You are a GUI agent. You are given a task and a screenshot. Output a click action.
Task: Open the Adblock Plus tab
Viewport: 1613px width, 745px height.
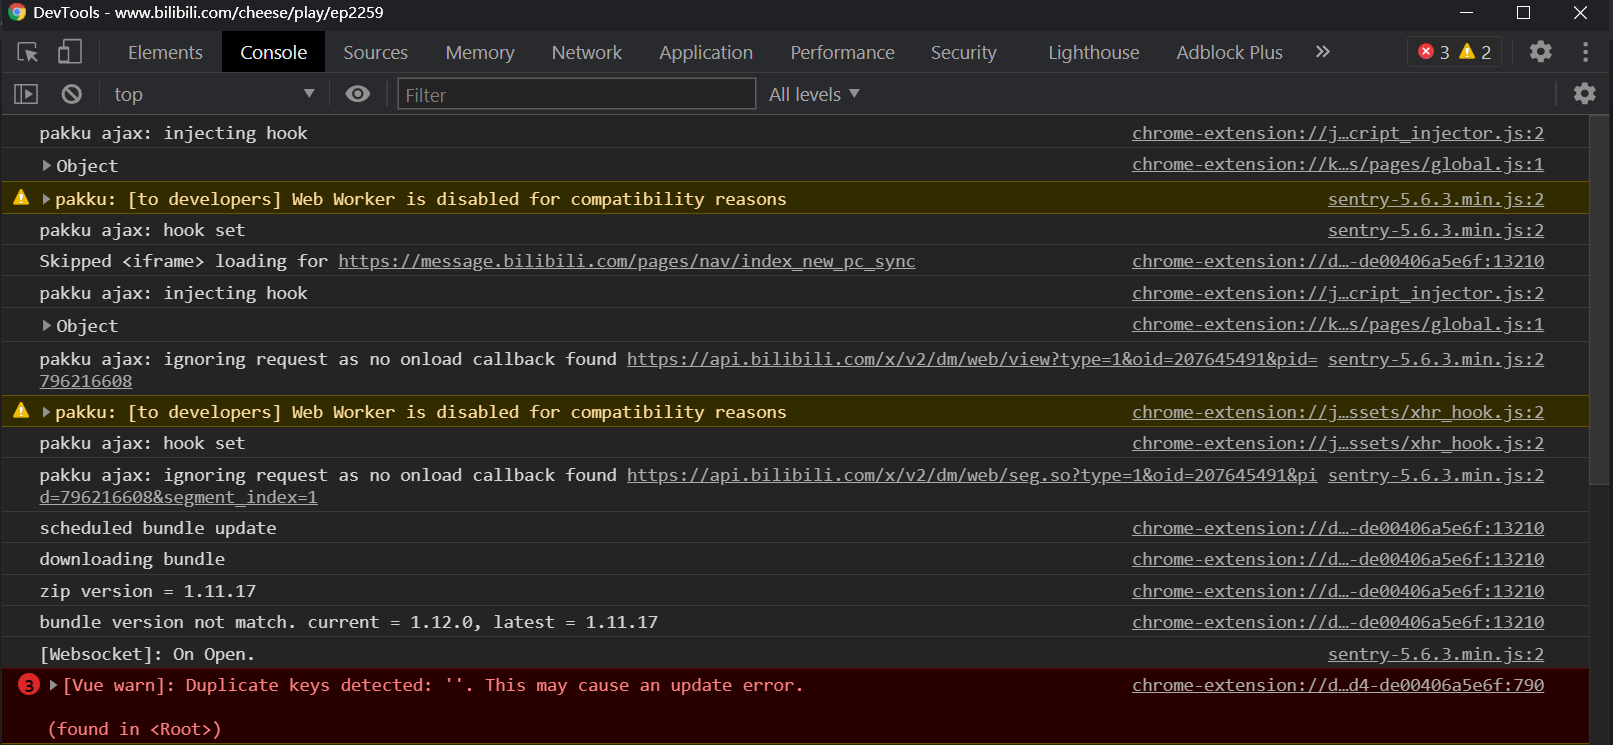click(1229, 53)
